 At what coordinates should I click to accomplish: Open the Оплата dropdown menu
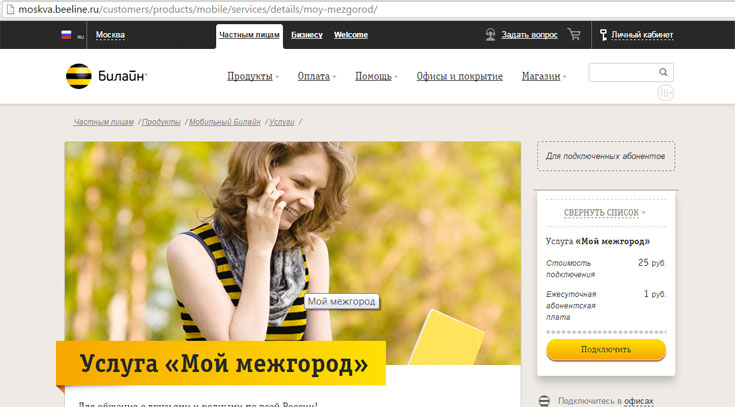click(316, 76)
